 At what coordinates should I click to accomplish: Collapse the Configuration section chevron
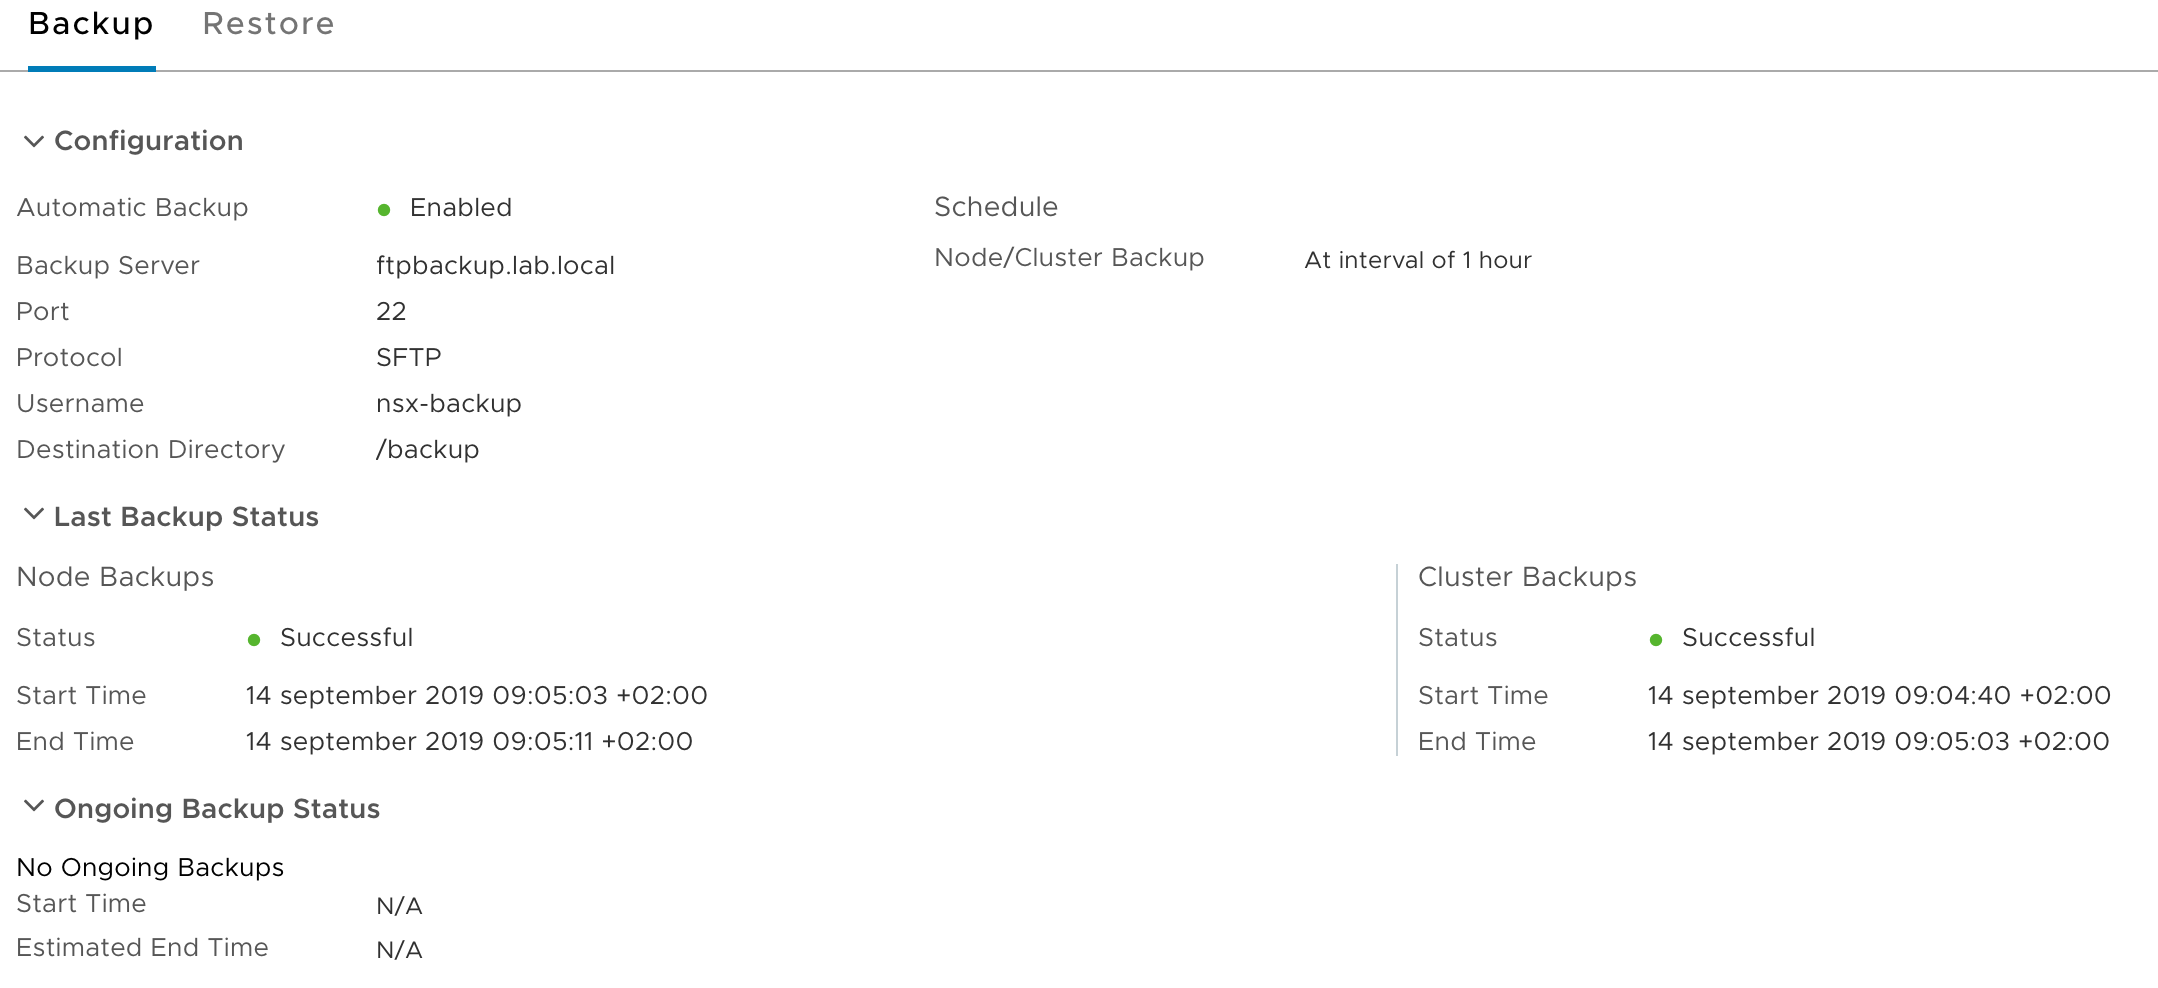(x=33, y=141)
